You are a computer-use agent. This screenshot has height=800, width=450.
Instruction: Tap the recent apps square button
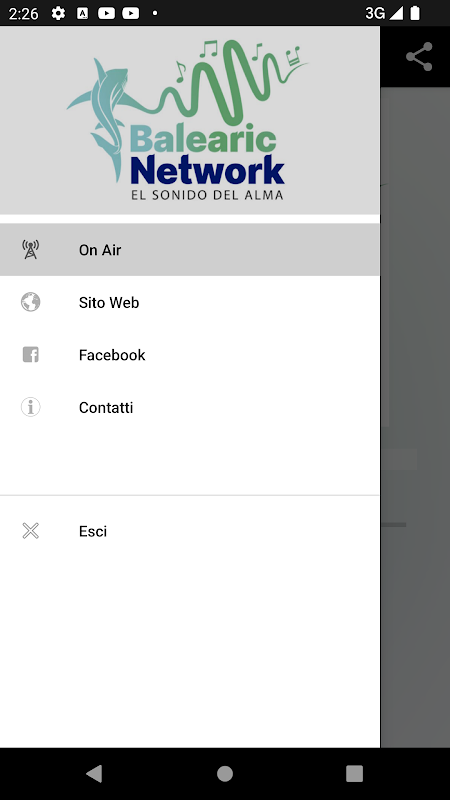pos(354,773)
